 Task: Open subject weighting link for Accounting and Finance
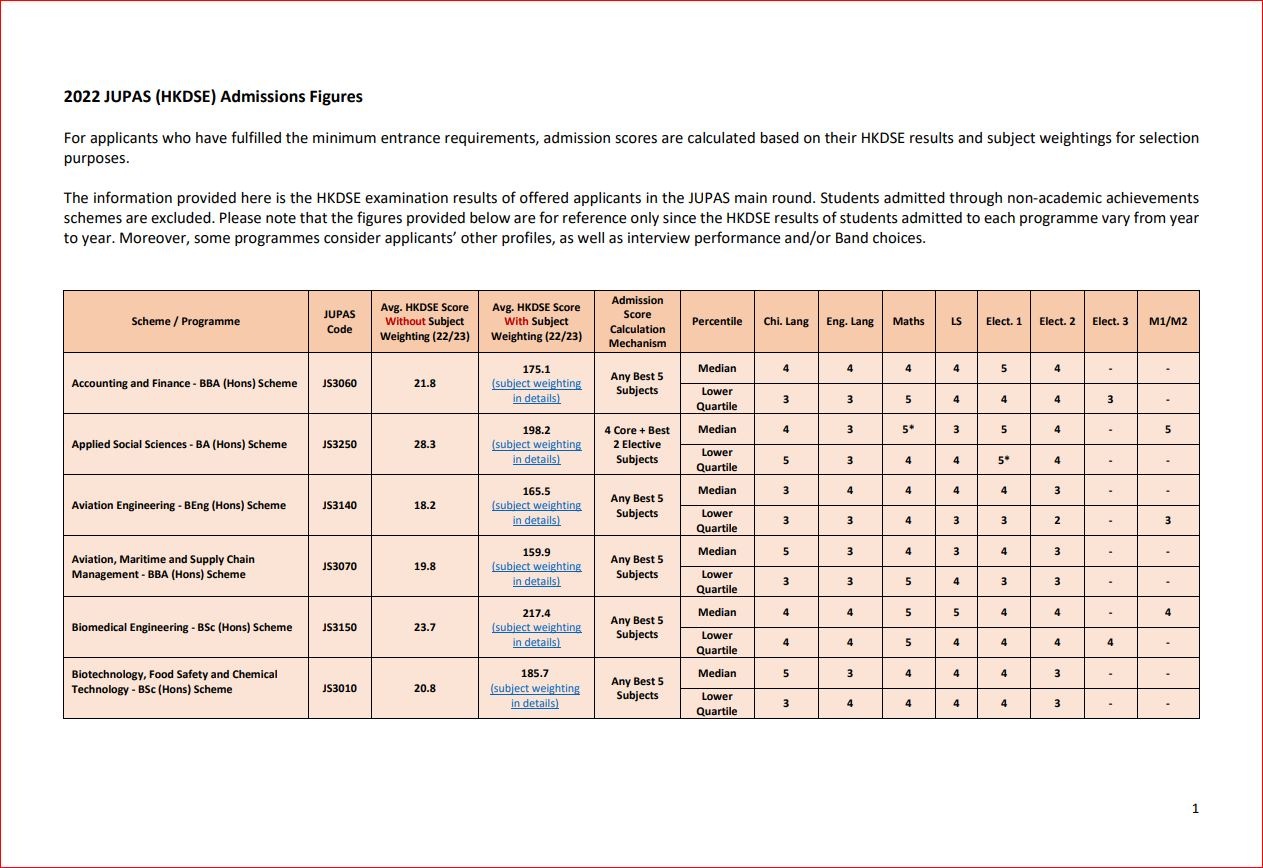pyautogui.click(x=536, y=391)
